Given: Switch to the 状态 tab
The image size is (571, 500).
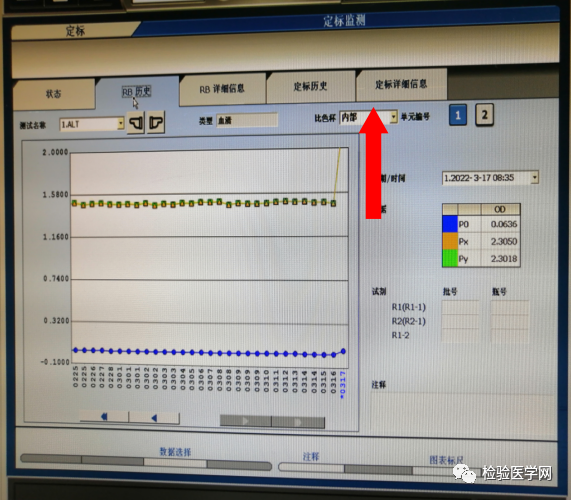Looking at the screenshot, I should (x=54, y=94).
